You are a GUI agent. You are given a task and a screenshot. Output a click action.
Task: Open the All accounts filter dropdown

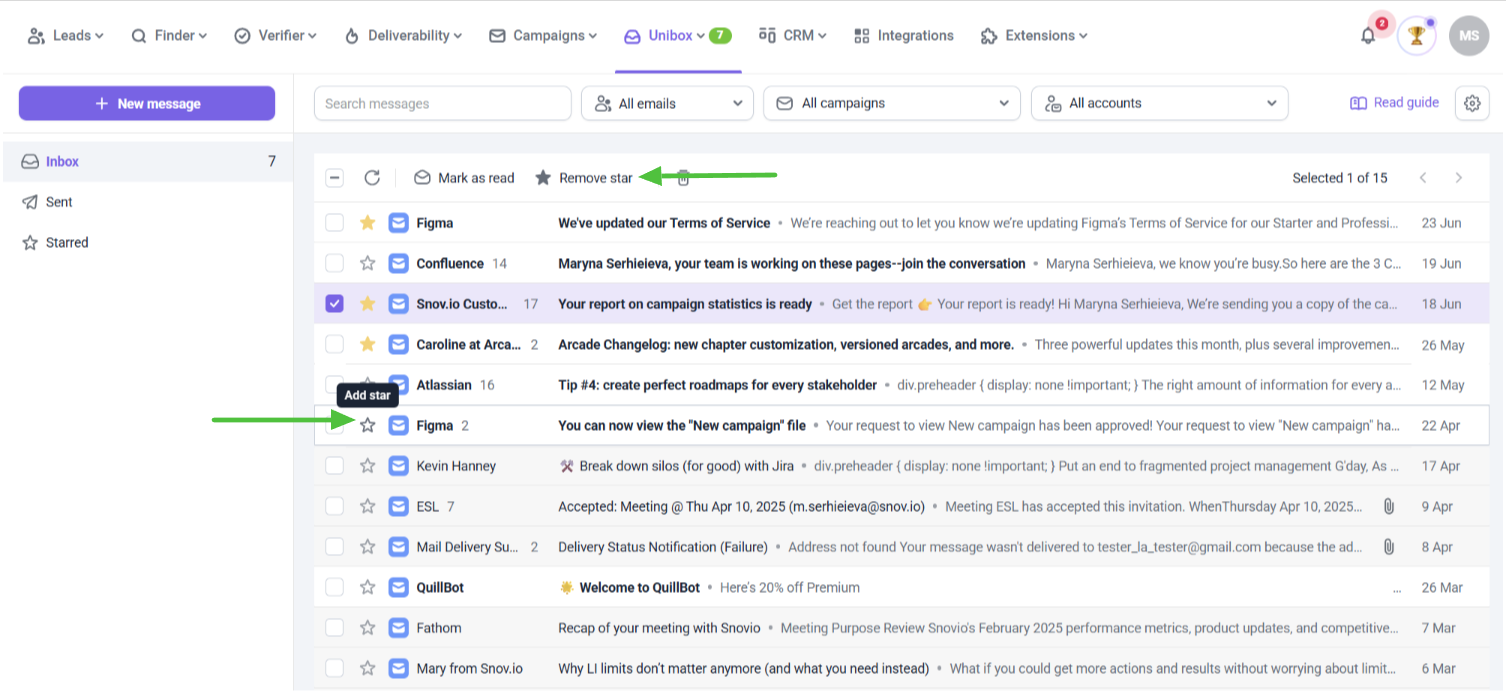coord(1159,103)
